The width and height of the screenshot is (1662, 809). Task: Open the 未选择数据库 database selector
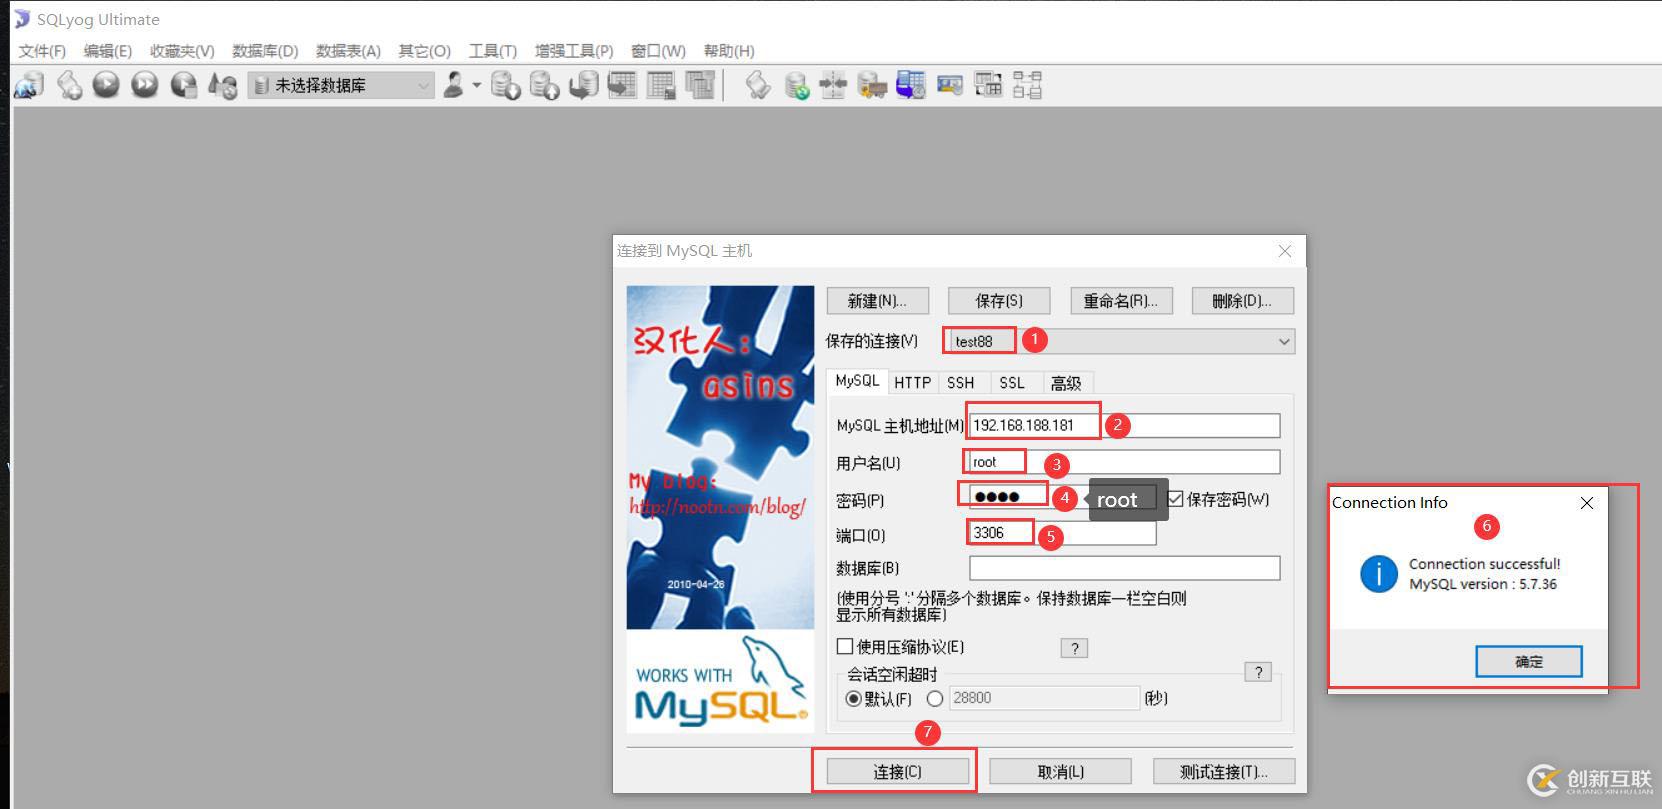(x=342, y=86)
